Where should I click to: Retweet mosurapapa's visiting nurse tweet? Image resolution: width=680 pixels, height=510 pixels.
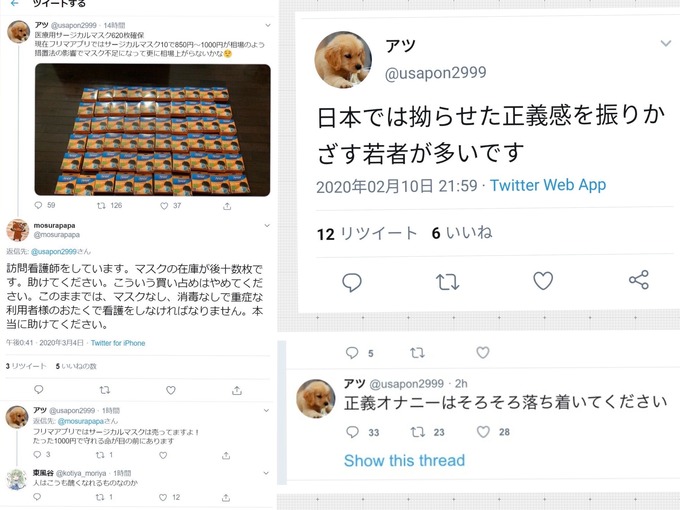click(x=105, y=390)
